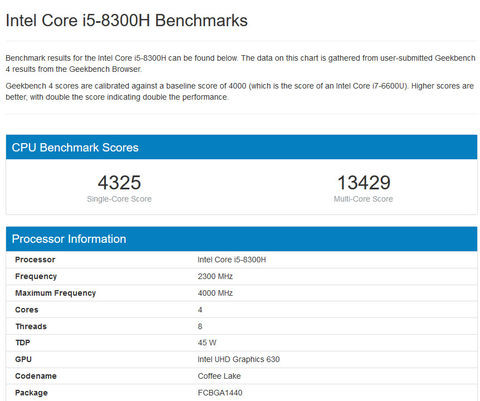Screen dimensions: 480x401
Task: Click the 'GPU' row label
Action: tap(23, 359)
